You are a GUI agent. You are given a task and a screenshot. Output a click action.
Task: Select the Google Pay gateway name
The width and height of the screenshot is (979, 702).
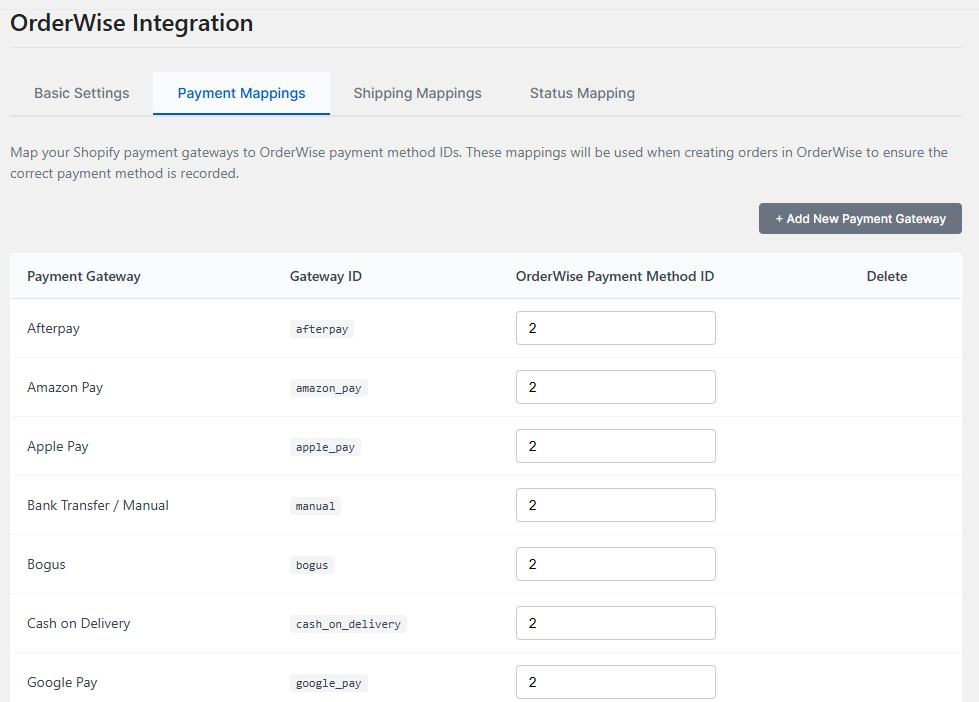pyautogui.click(x=62, y=683)
